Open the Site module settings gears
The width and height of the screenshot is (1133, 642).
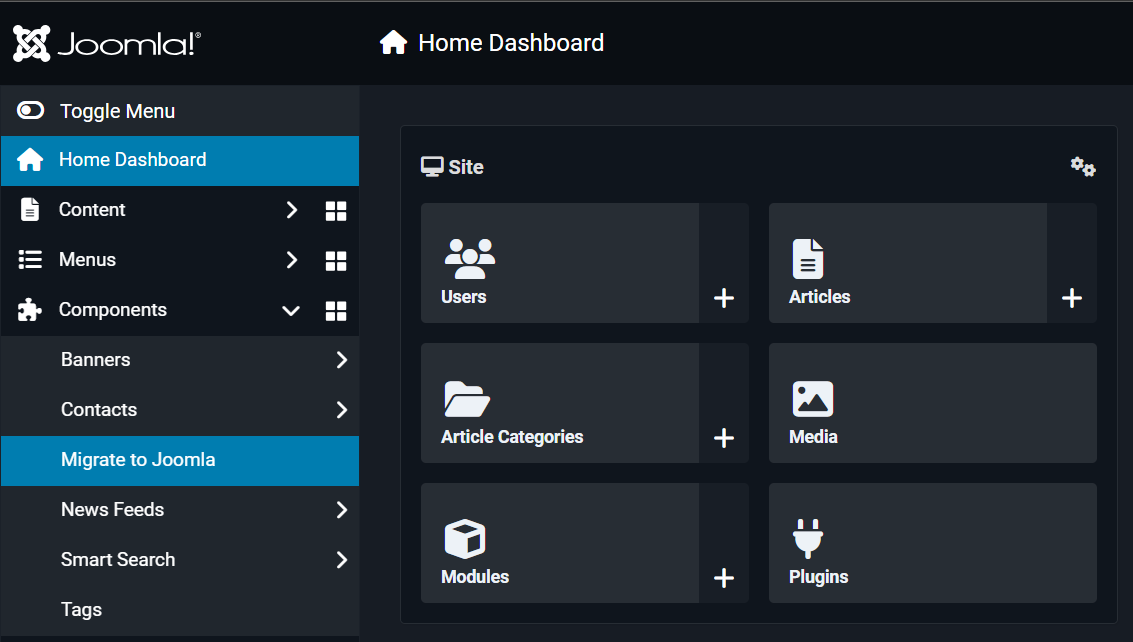(x=1083, y=167)
